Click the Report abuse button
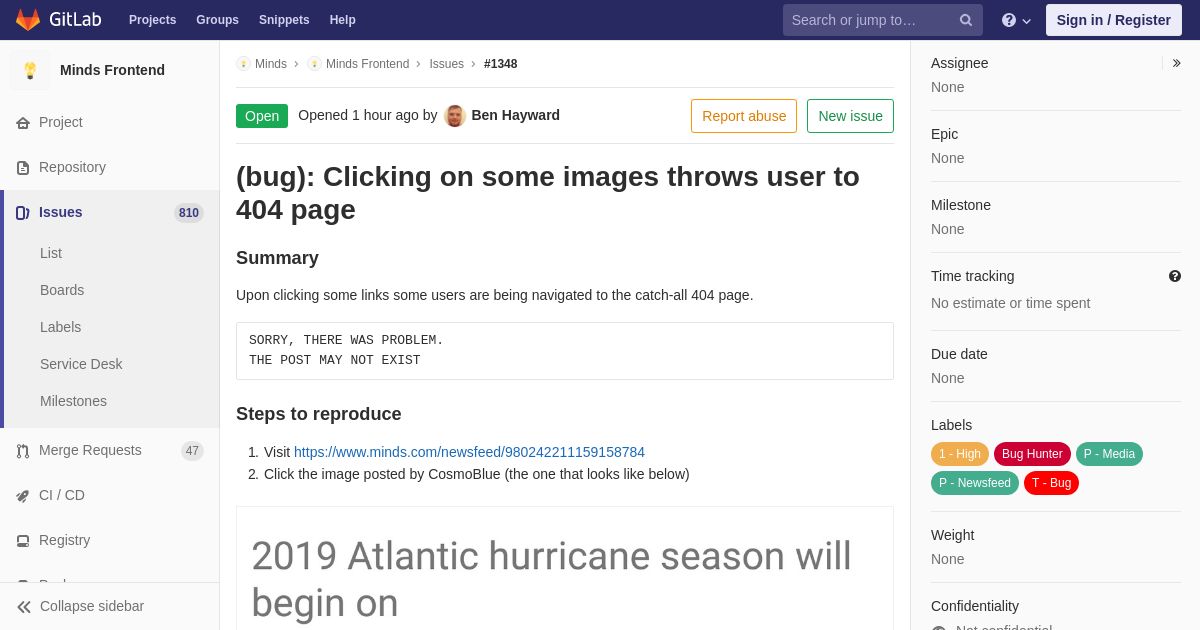 click(744, 116)
